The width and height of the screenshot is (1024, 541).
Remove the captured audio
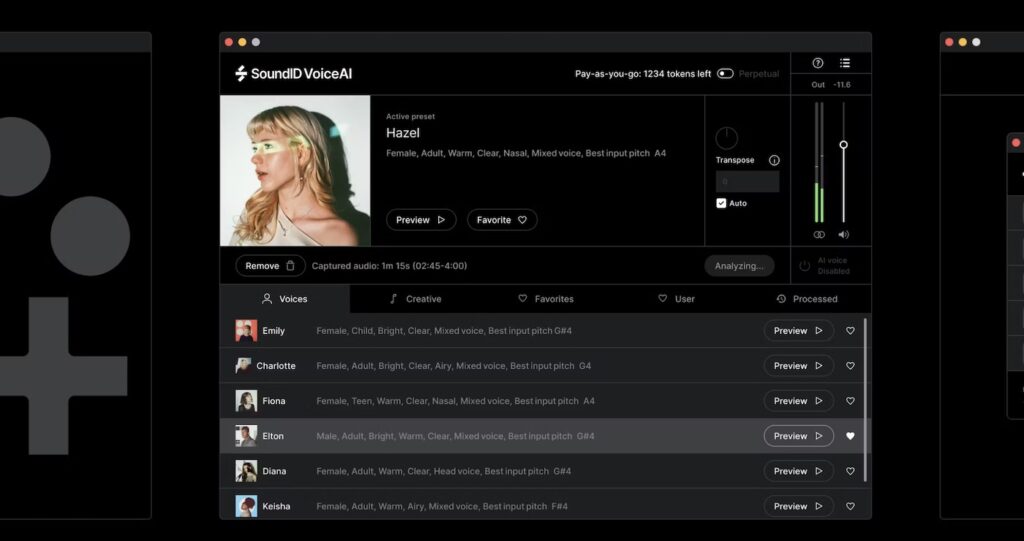(270, 266)
